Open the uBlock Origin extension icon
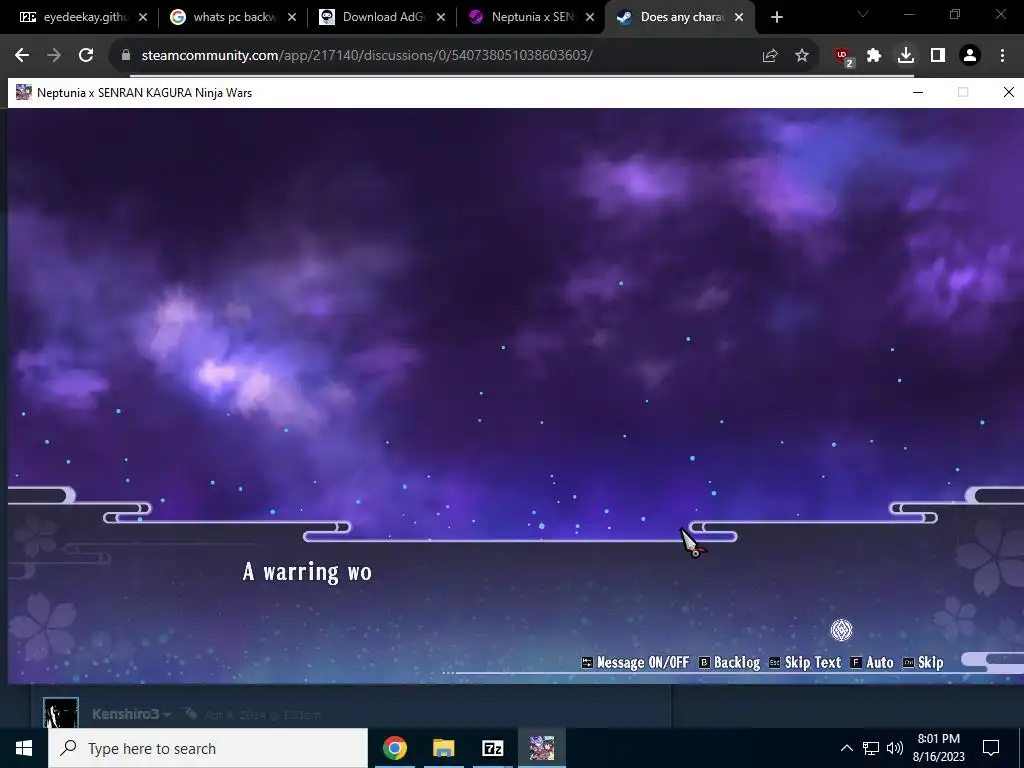Viewport: 1024px width, 768px height. coord(844,56)
